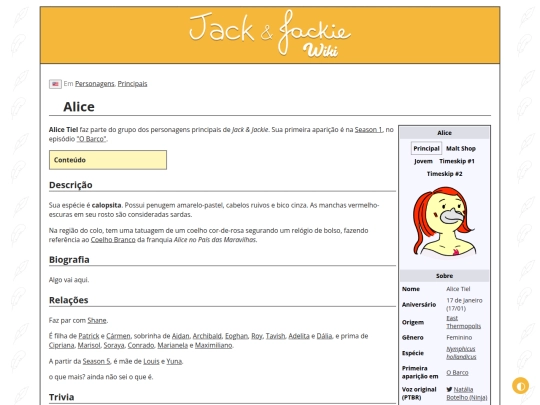
Task: Click the "Feminino" gender value
Action: pyautogui.click(x=459, y=338)
